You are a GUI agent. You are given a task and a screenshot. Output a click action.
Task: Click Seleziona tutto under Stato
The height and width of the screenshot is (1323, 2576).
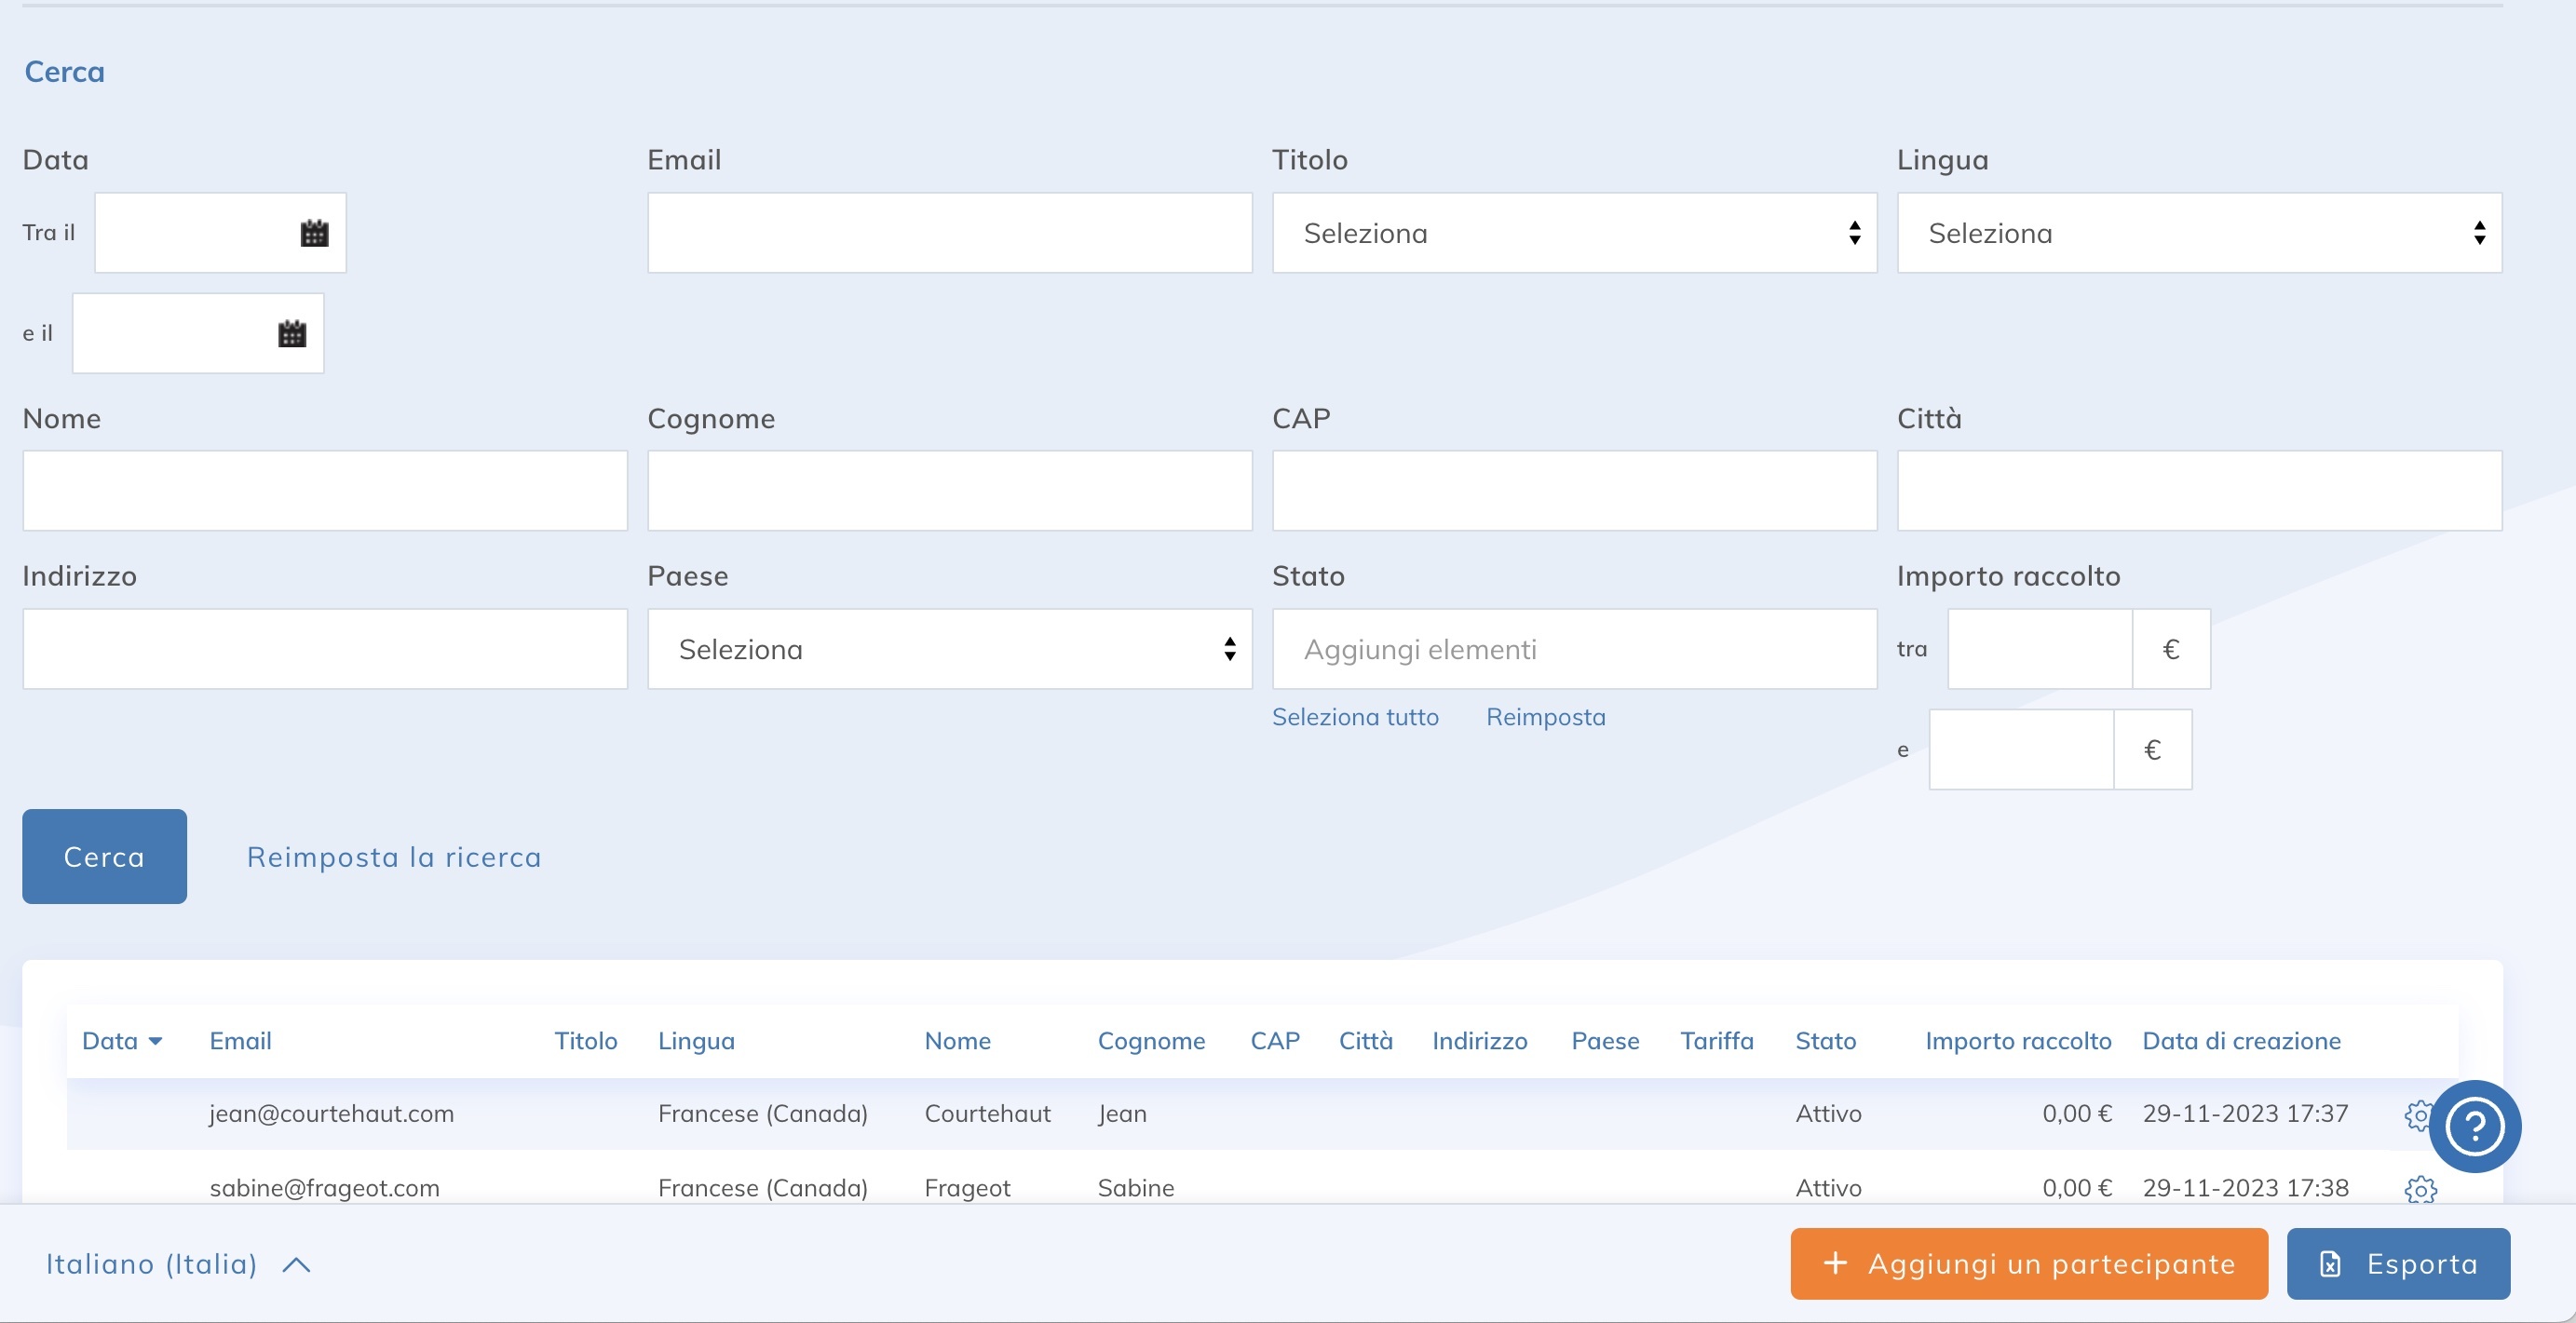coord(1355,717)
